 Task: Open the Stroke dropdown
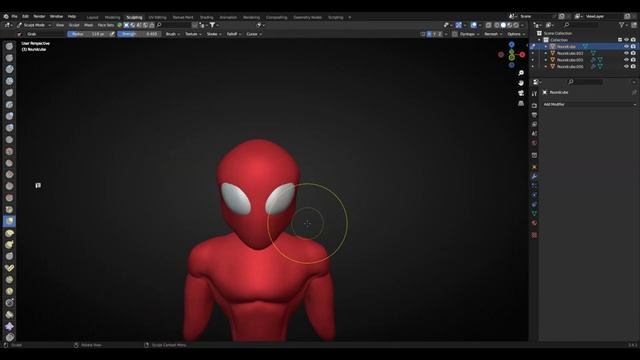[x=214, y=34]
